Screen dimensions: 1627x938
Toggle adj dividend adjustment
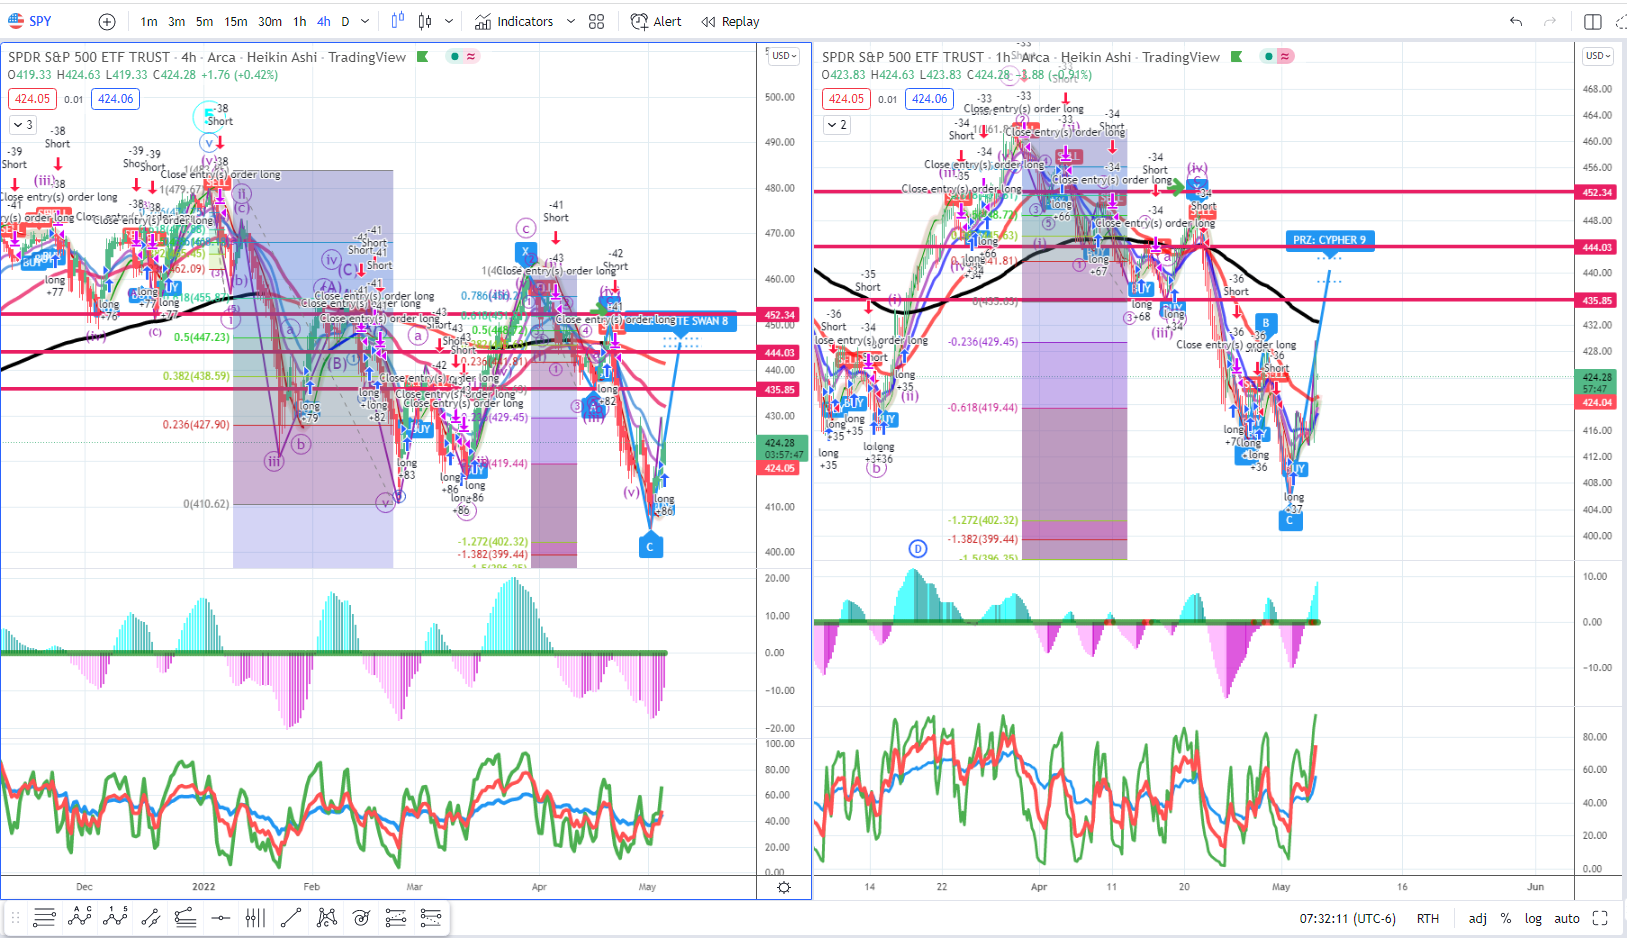point(1477,918)
